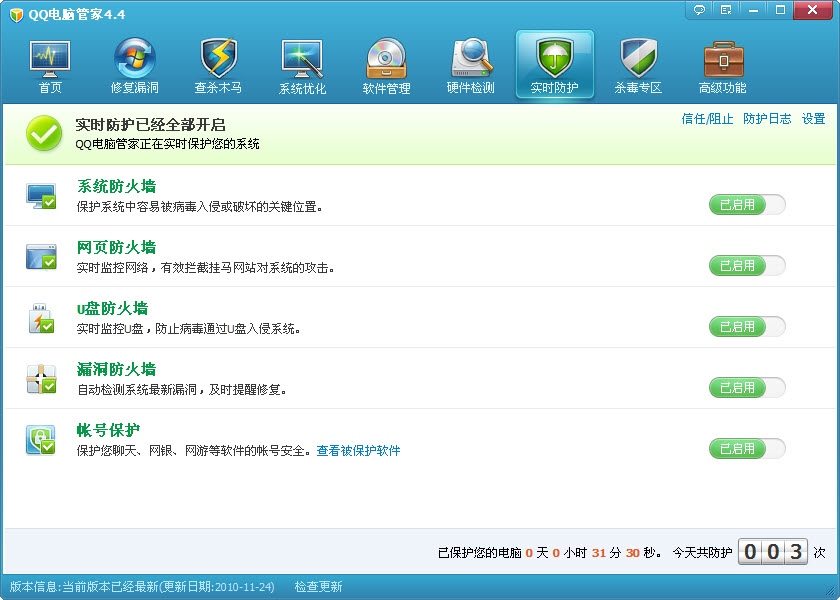Click the 网页防火墙 heading
The width and height of the screenshot is (840, 600).
(116, 248)
